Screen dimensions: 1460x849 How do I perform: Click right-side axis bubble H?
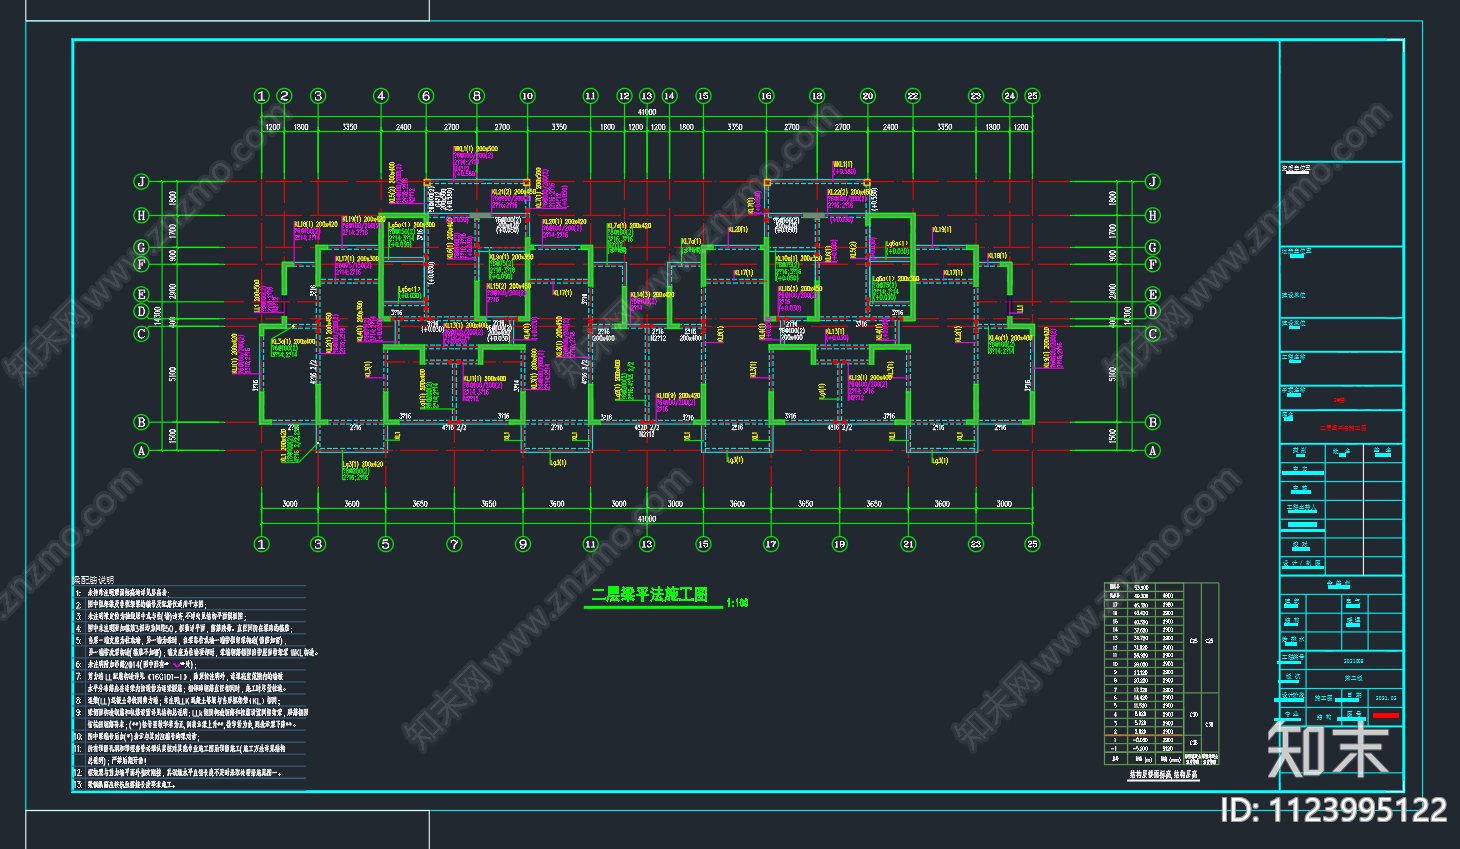[1153, 215]
